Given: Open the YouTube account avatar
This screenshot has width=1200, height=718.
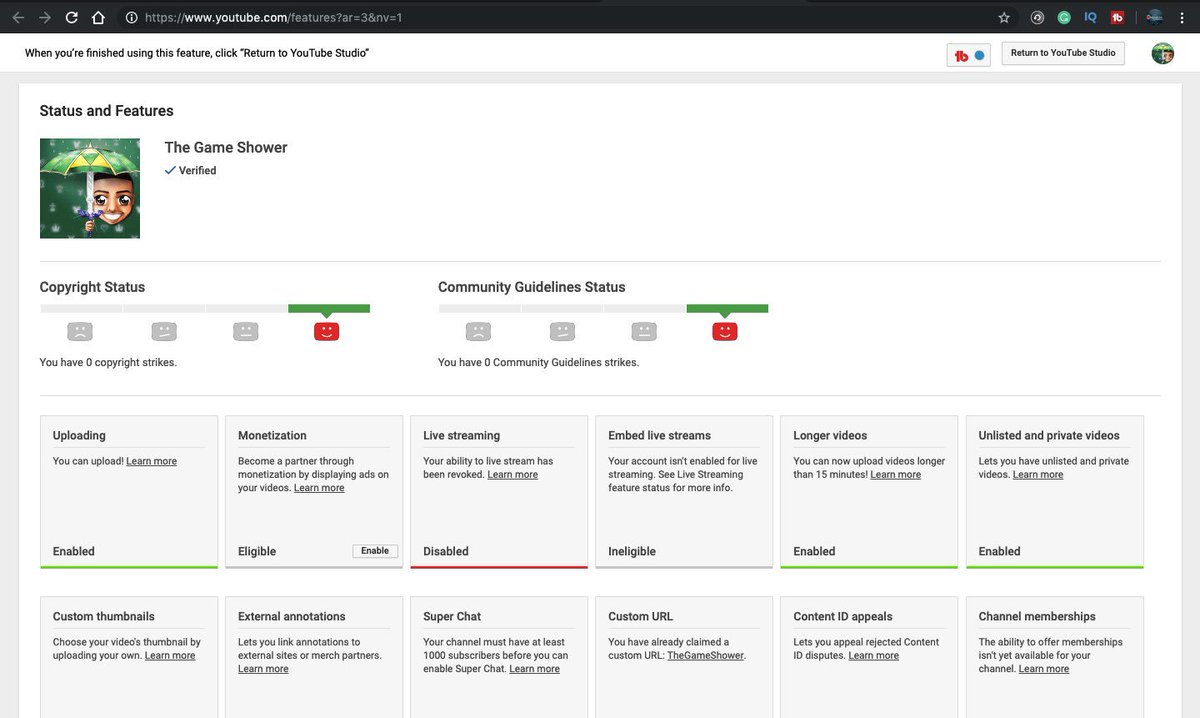Looking at the screenshot, I should click(1162, 53).
